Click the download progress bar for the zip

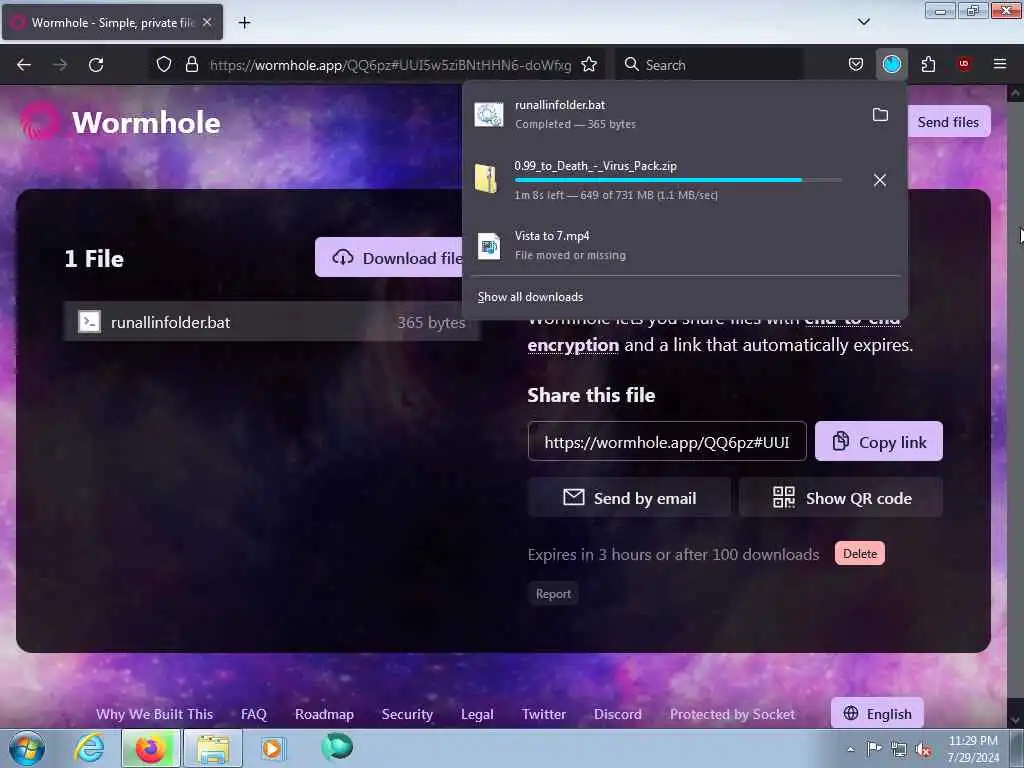678,180
